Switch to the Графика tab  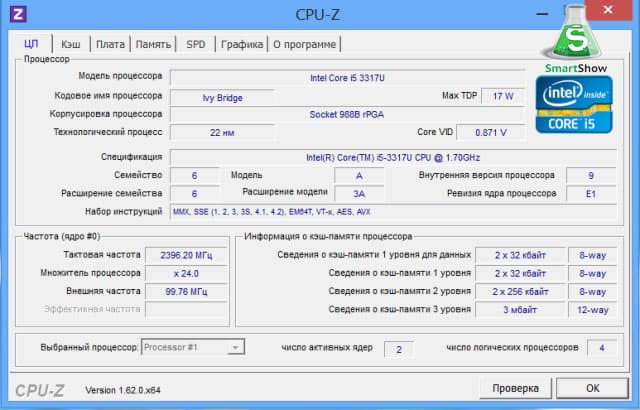coord(242,44)
